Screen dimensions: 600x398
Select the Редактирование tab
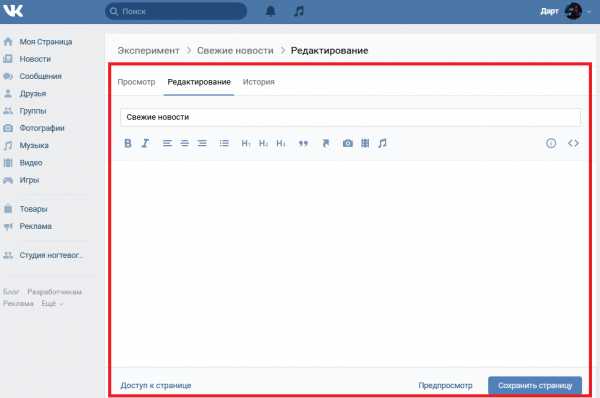point(199,82)
